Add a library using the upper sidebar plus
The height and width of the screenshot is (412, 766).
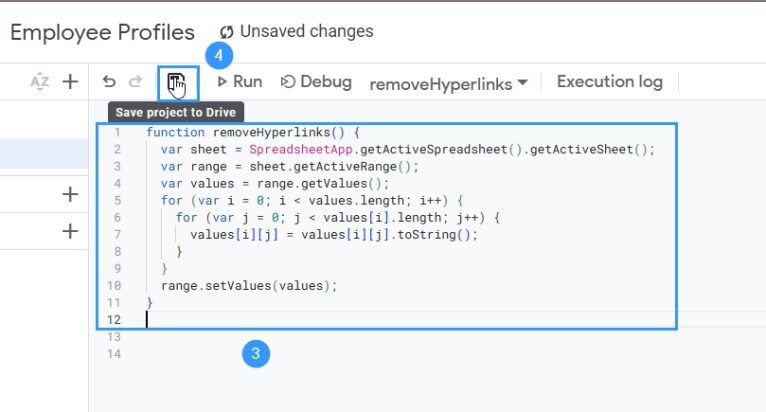[70, 194]
